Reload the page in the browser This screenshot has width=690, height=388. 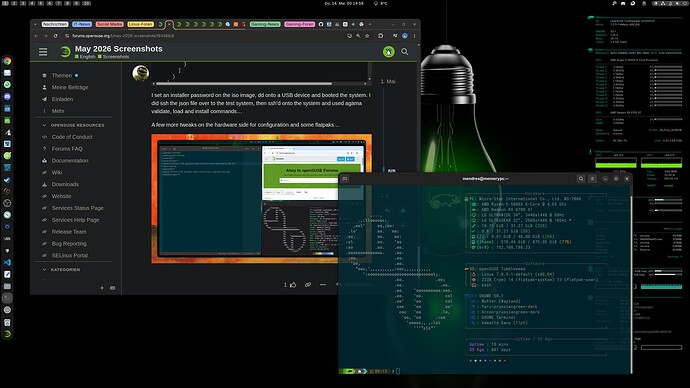click(x=55, y=36)
